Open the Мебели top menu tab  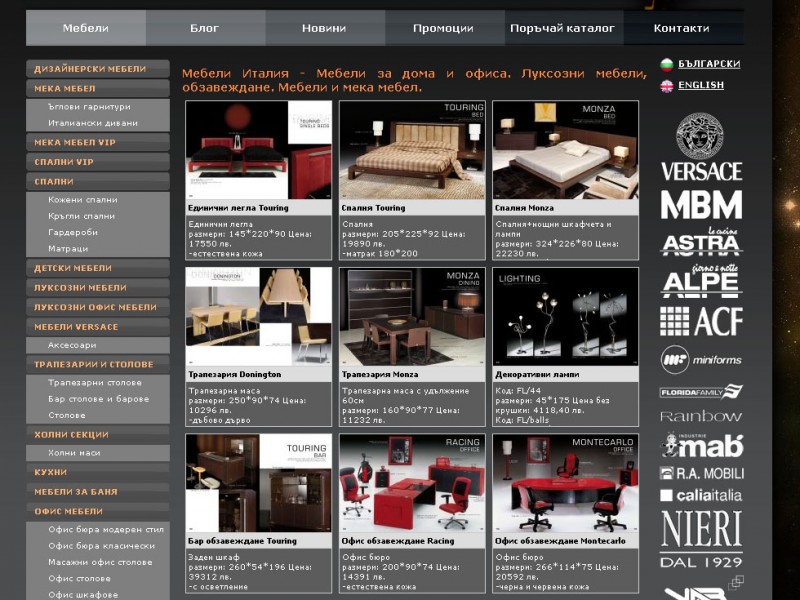86,28
